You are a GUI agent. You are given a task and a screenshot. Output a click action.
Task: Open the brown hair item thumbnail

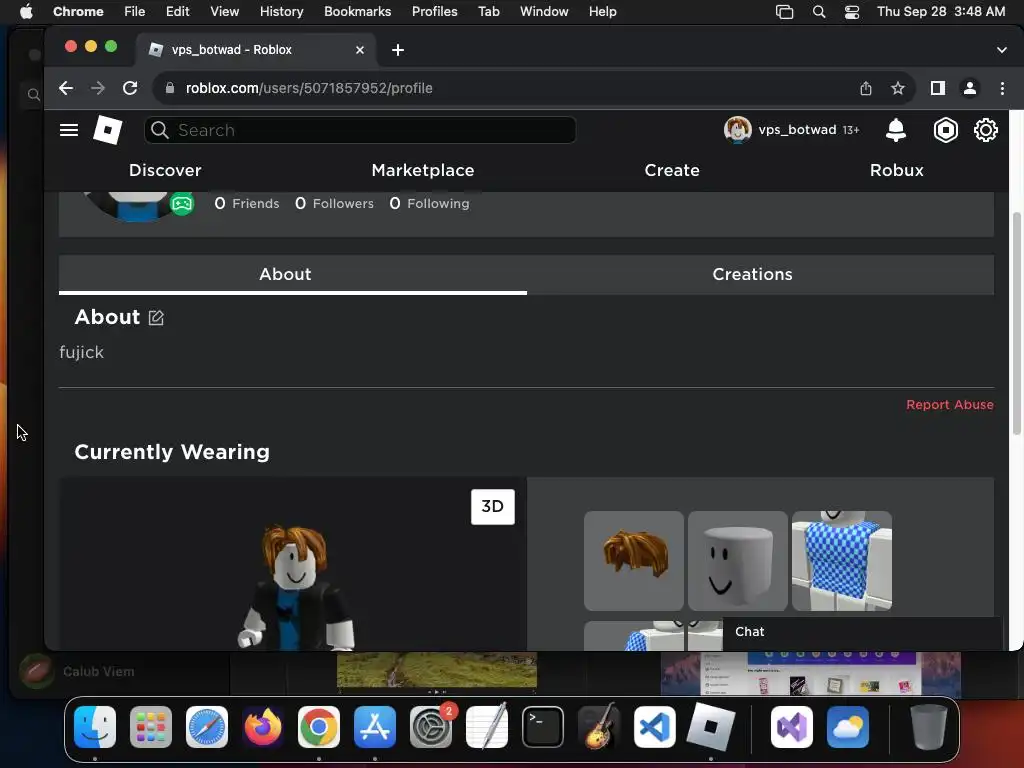[x=633, y=561]
